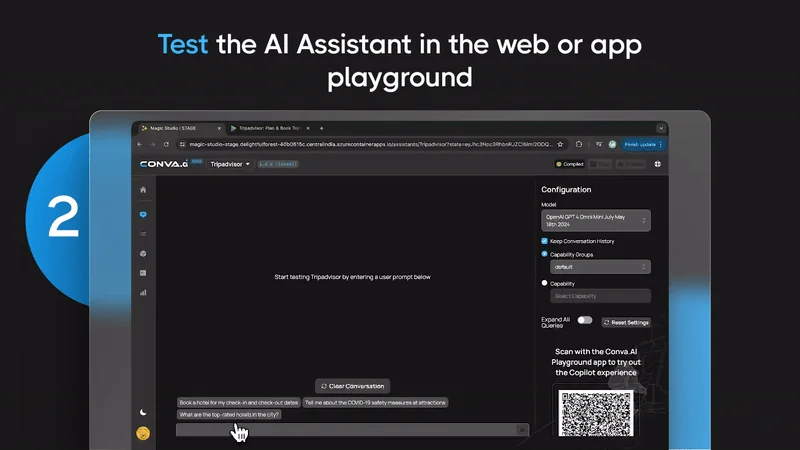The width and height of the screenshot is (800, 450).
Task: Click the Conva.AI Playground QR code
Action: coord(596,413)
